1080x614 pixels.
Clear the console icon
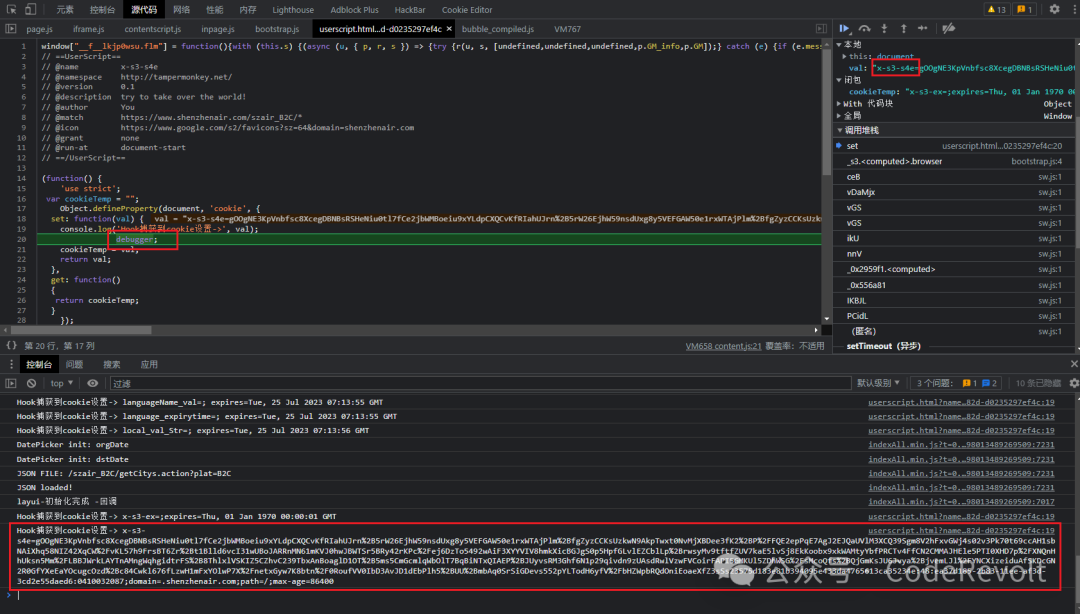point(31,383)
